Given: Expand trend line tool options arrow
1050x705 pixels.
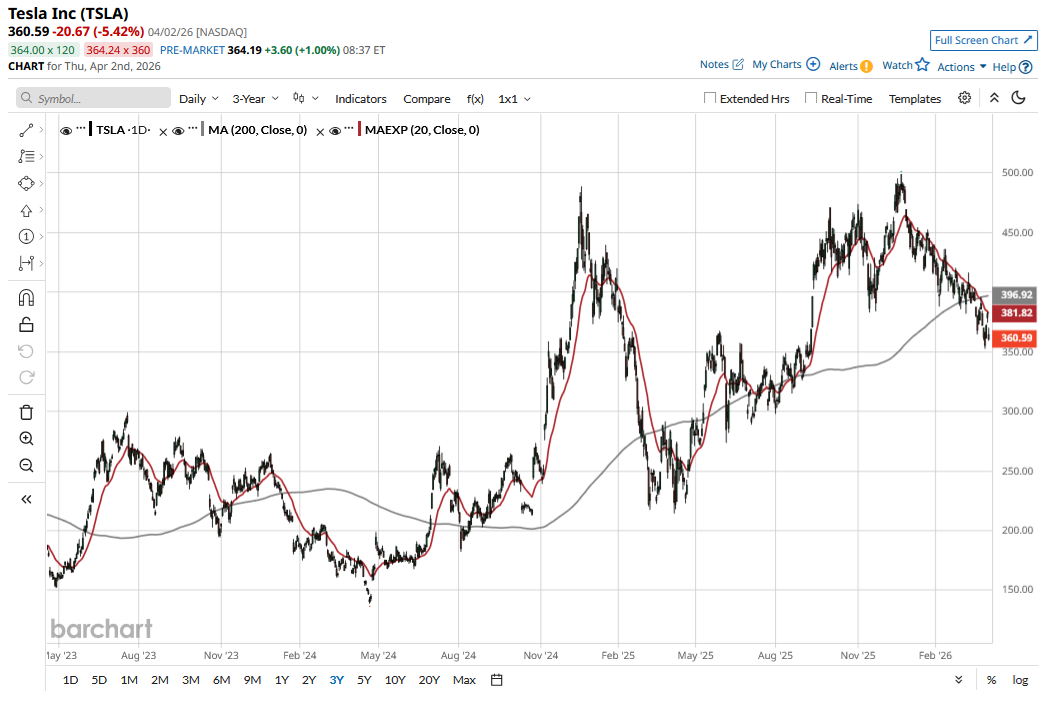Looking at the screenshot, I should tap(42, 130).
